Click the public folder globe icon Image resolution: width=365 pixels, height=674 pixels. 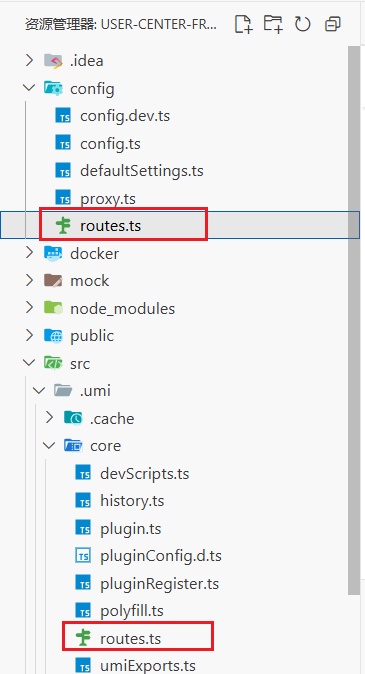(x=53, y=336)
